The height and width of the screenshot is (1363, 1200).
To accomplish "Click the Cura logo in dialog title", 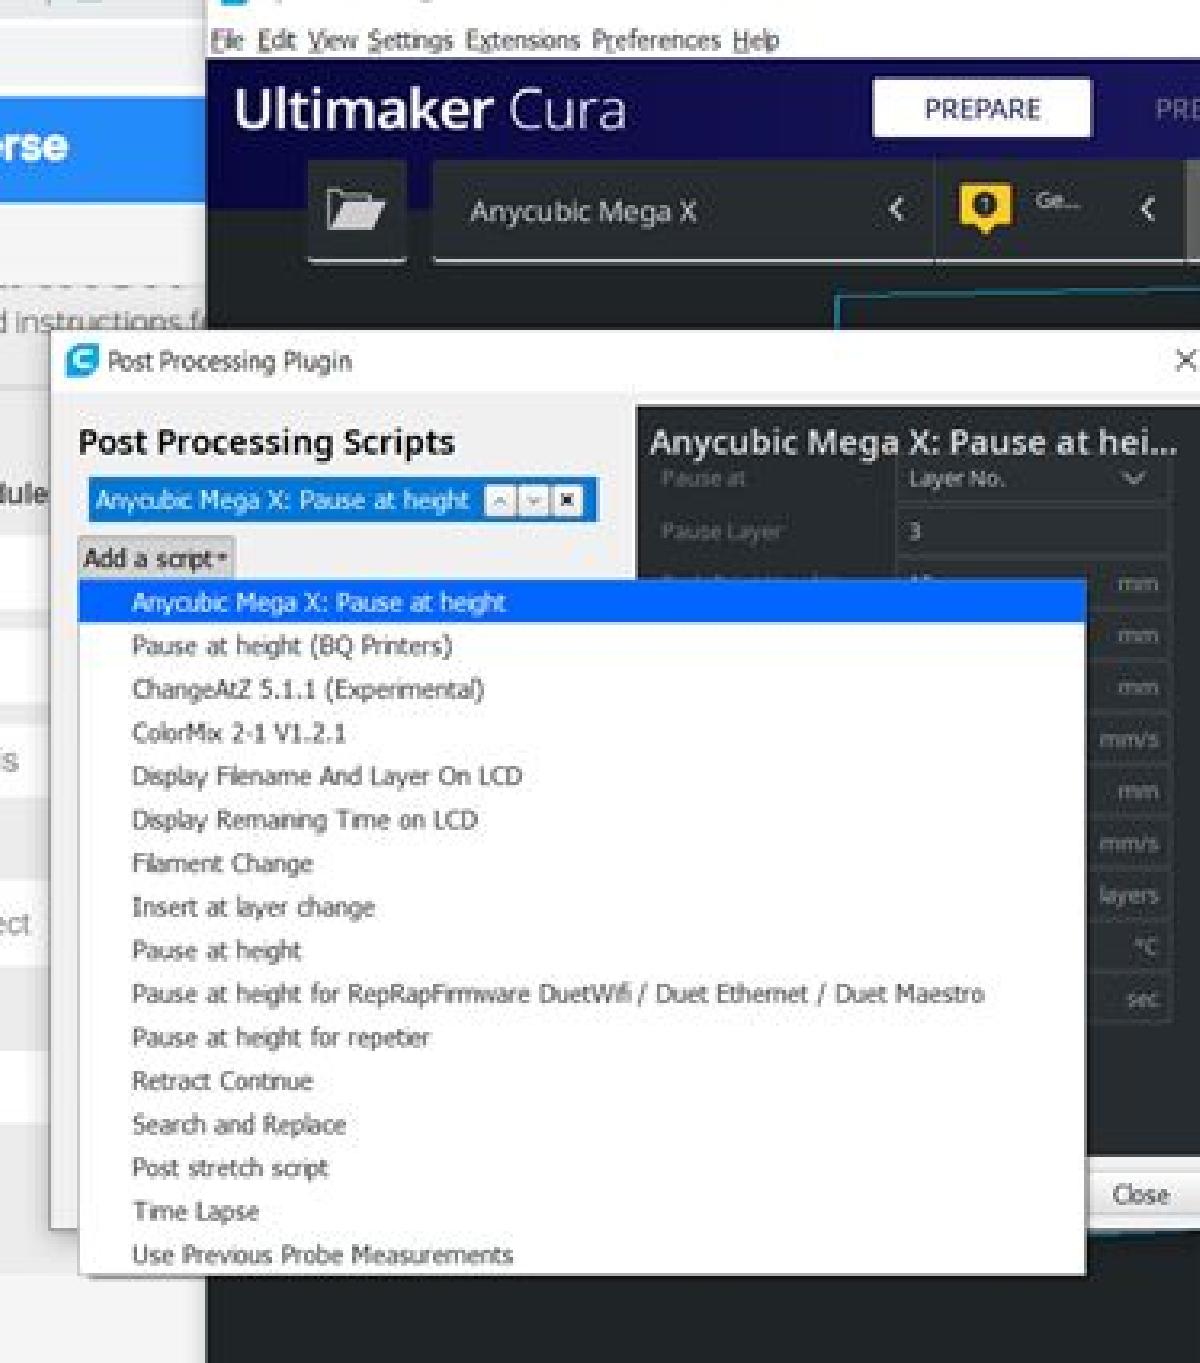I will 82,361.
